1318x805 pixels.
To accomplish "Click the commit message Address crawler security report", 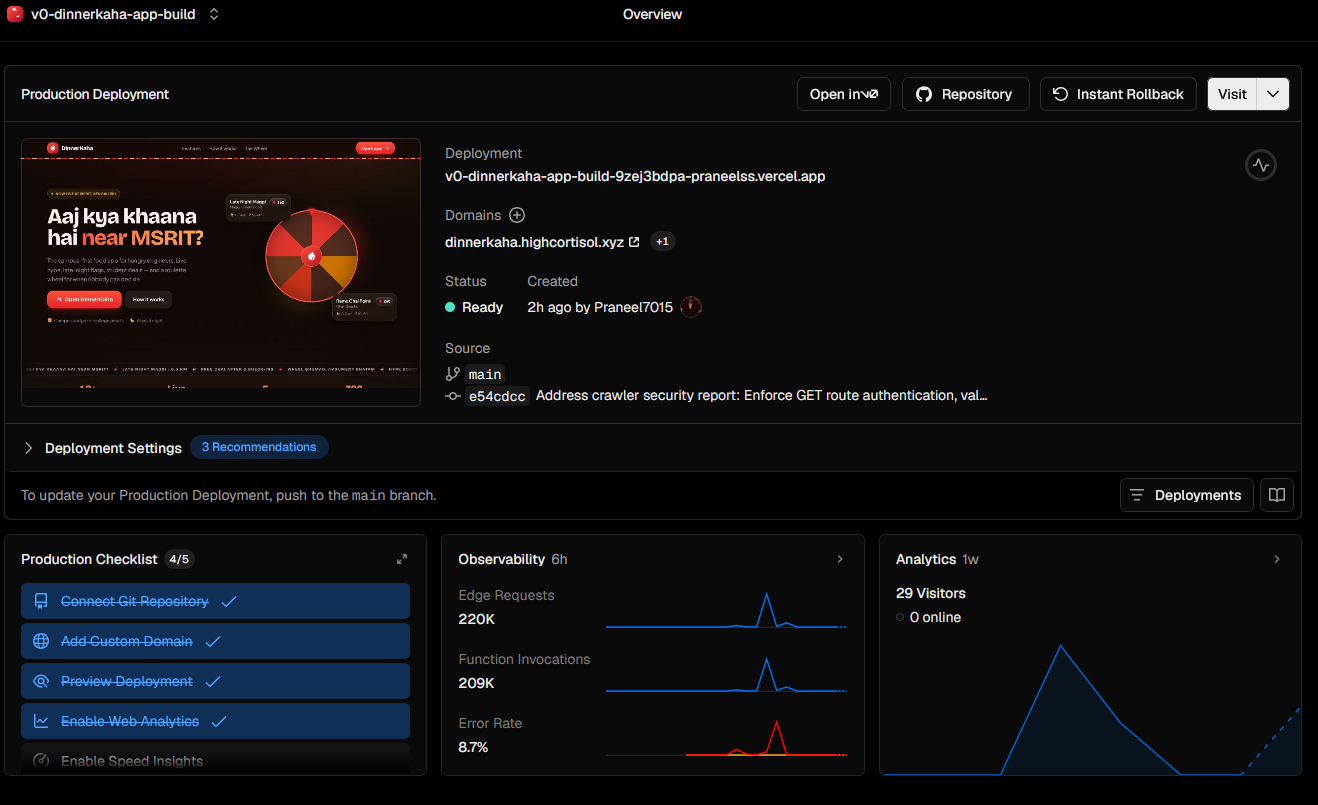I will [761, 395].
